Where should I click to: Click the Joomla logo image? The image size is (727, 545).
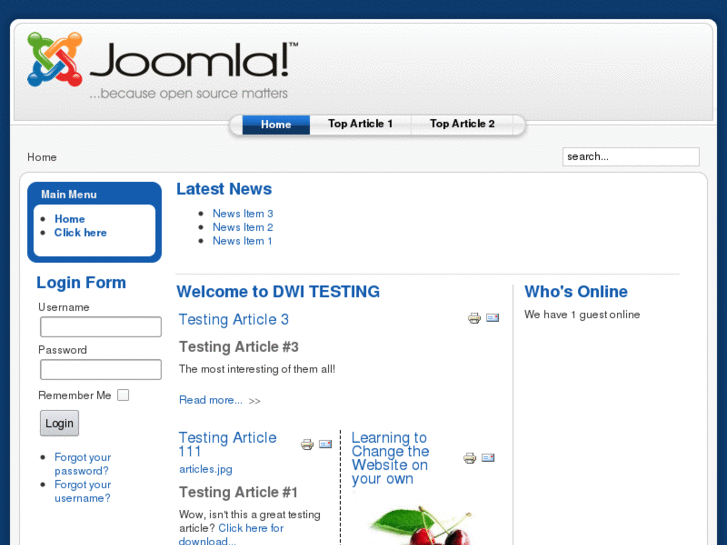click(162, 65)
